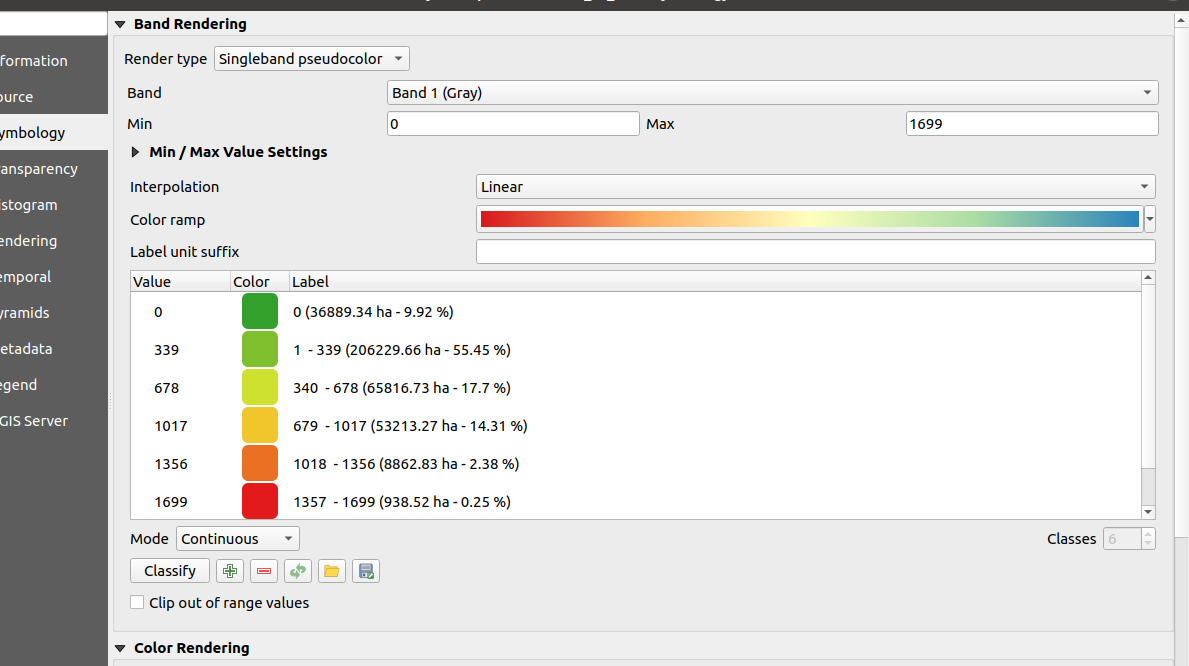Click the color ramp gradient bar
Viewport: 1189px width, 666px height.
click(809, 220)
